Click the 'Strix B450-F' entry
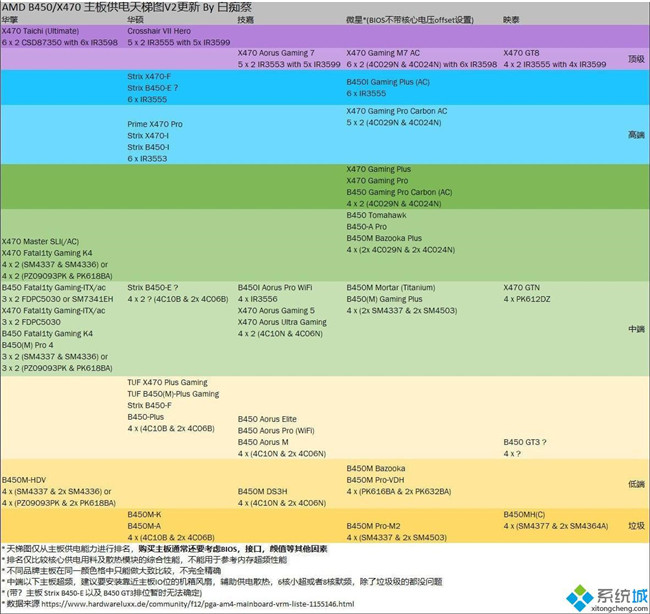The height and width of the screenshot is (614, 650). tap(149, 405)
